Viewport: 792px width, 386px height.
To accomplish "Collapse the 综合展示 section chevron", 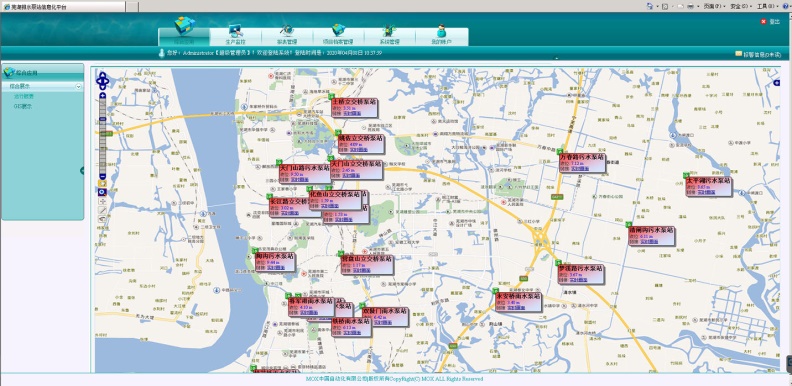I will (78, 87).
